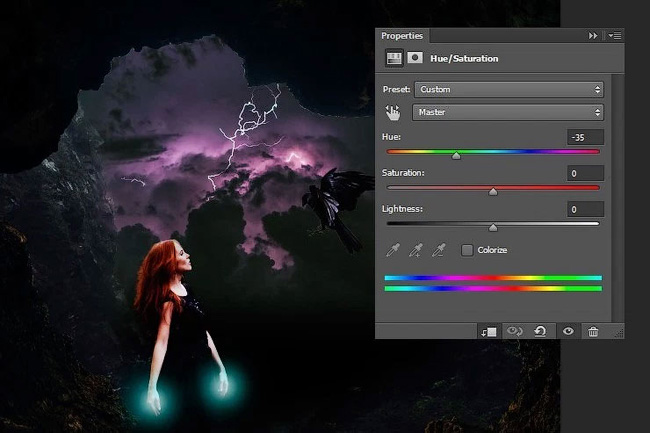Screen dimensions: 650x433
Task: Clip adjustment to the layer below
Action: (x=489, y=331)
